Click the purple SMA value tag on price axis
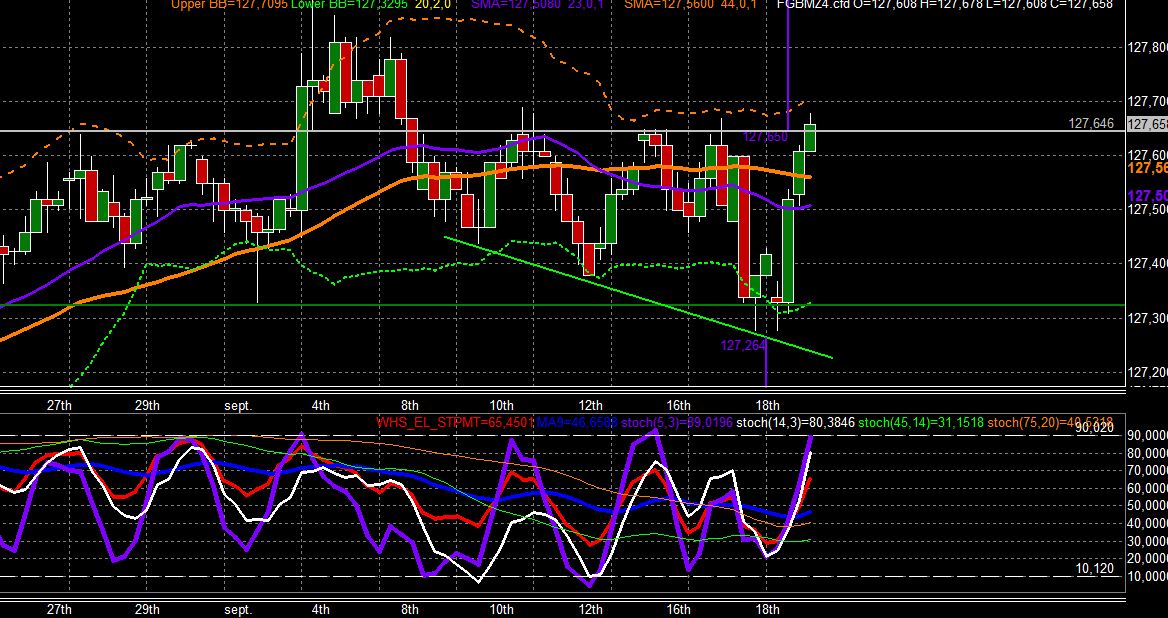Screen dimensions: 1168x618 (x=1147, y=197)
